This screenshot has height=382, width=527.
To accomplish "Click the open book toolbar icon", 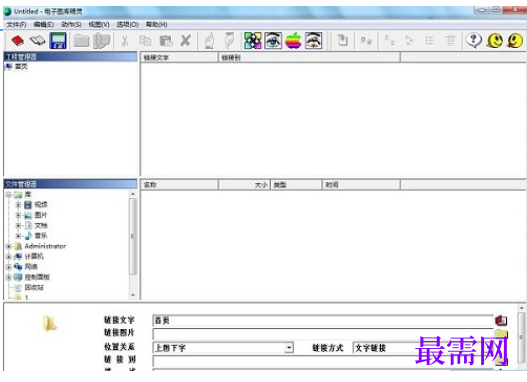I will click(38, 41).
